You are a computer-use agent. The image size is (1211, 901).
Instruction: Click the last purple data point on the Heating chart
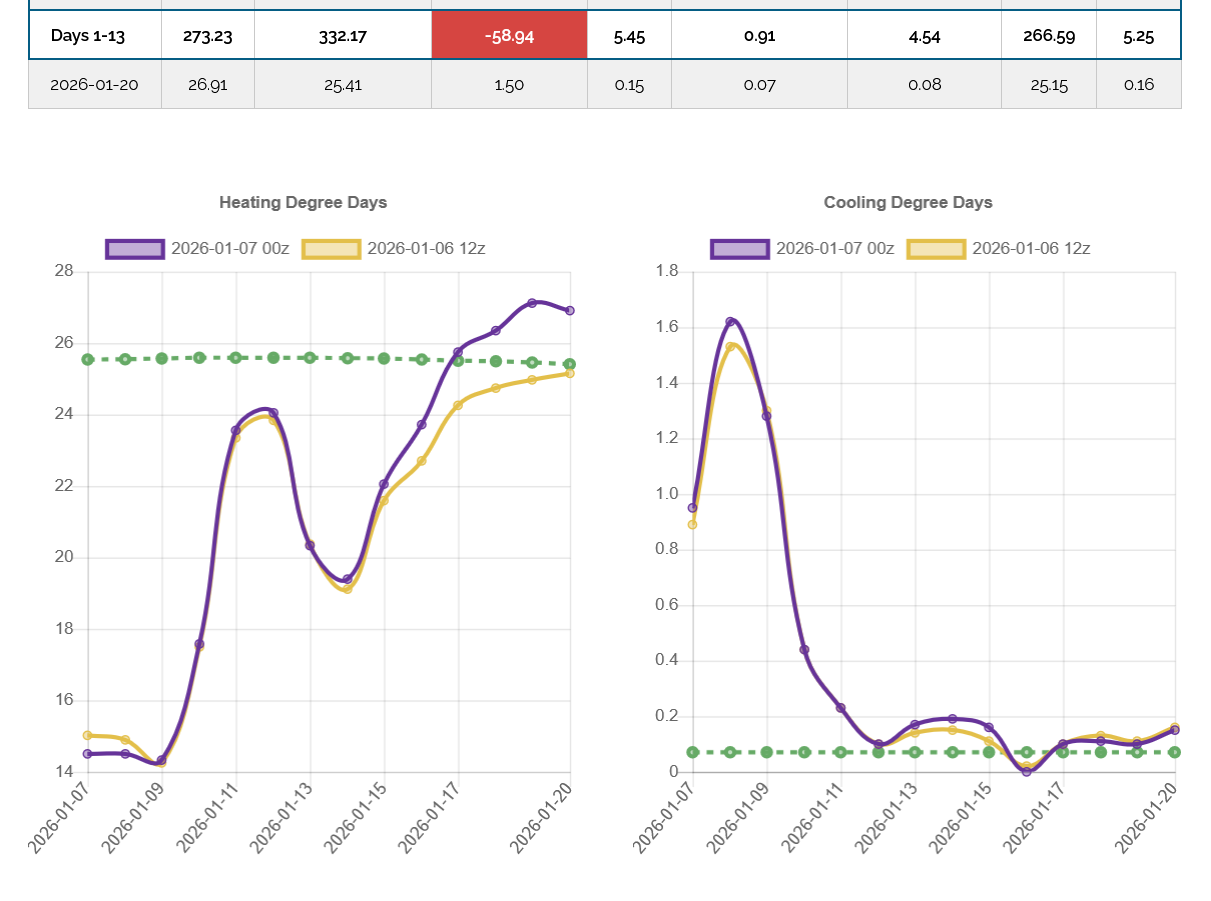coord(570,311)
